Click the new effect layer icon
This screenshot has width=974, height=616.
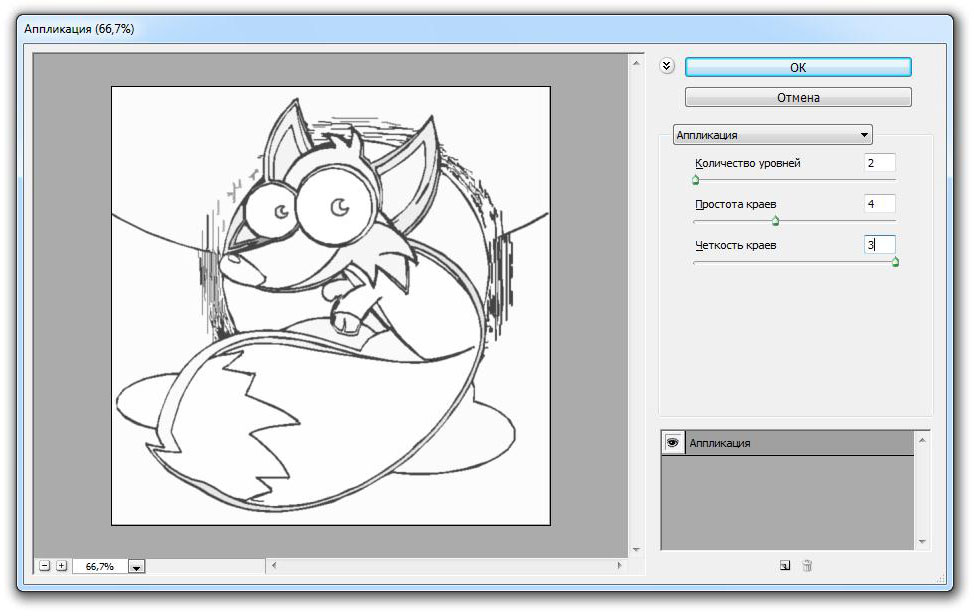click(x=785, y=565)
